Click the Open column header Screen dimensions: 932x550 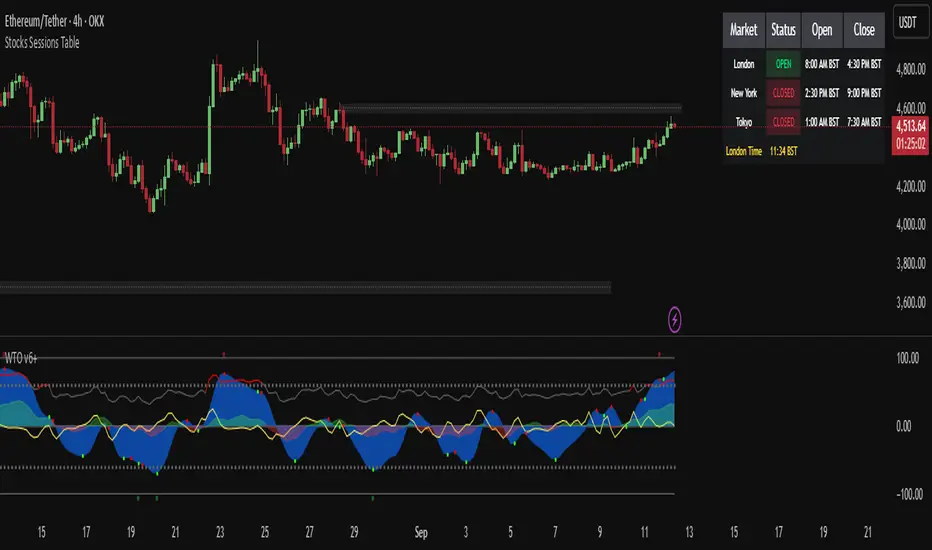pos(822,30)
